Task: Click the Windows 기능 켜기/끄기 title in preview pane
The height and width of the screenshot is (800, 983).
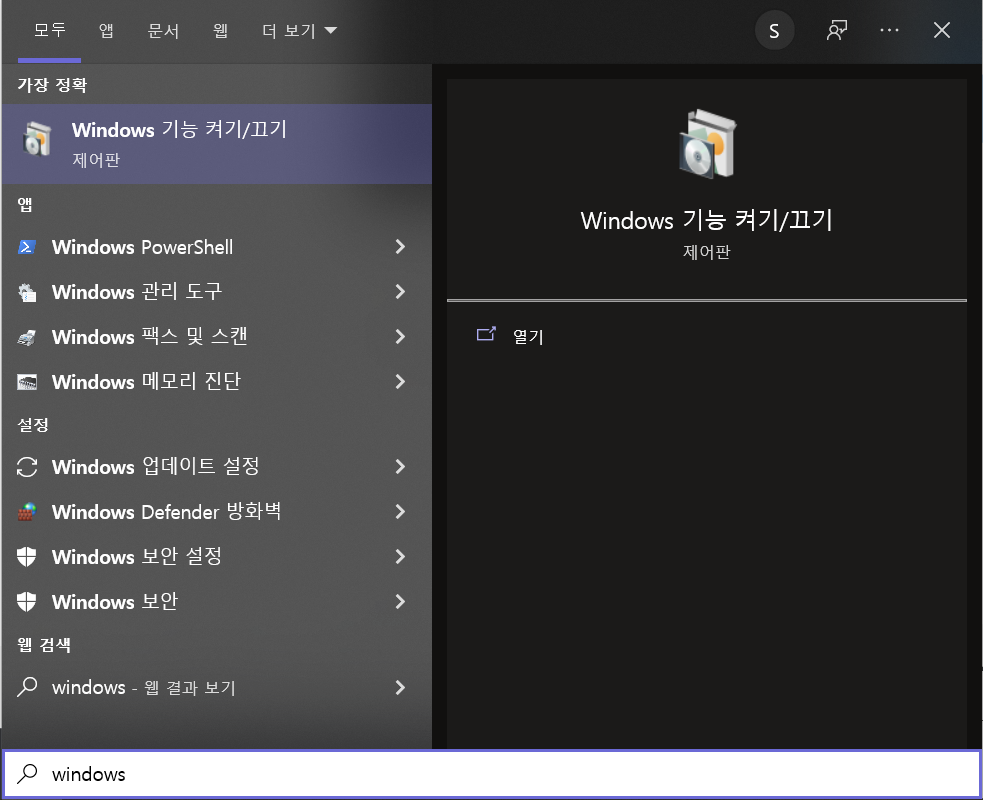Action: [x=707, y=221]
